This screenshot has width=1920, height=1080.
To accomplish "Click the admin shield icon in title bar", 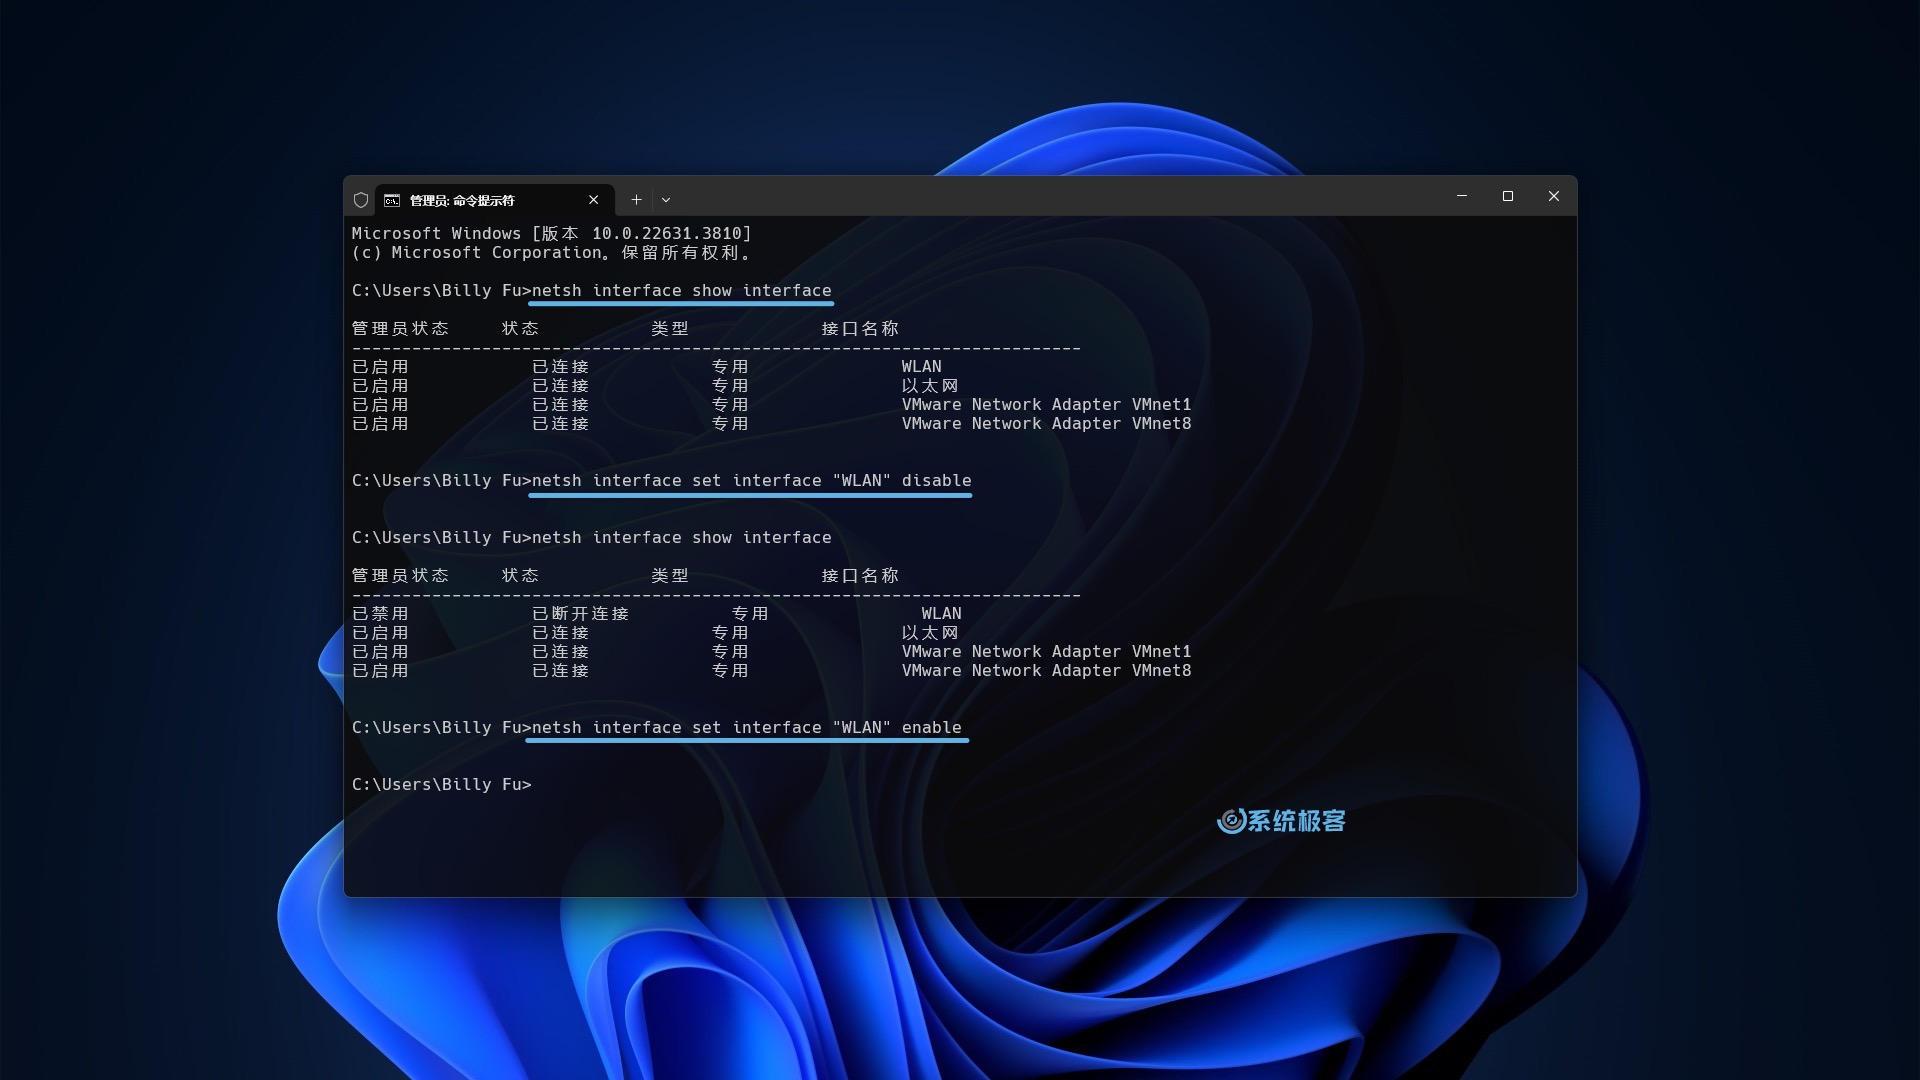I will pos(361,200).
